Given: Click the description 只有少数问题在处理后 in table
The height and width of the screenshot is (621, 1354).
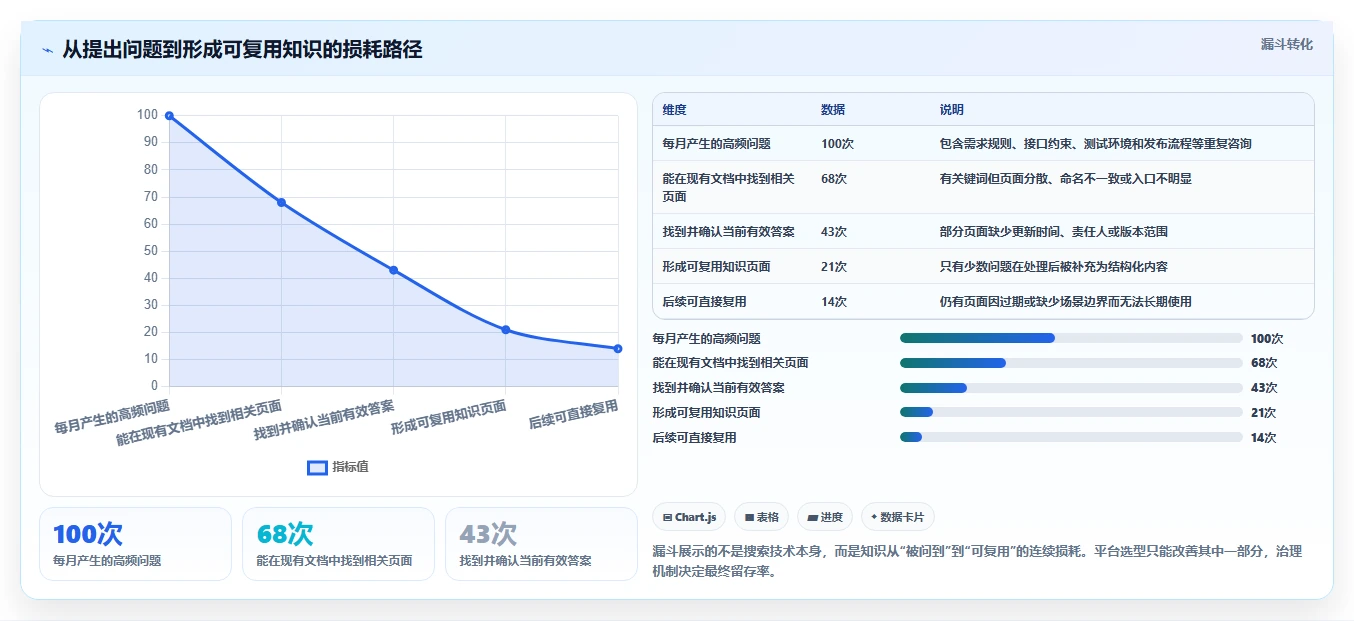Looking at the screenshot, I should tap(1053, 267).
